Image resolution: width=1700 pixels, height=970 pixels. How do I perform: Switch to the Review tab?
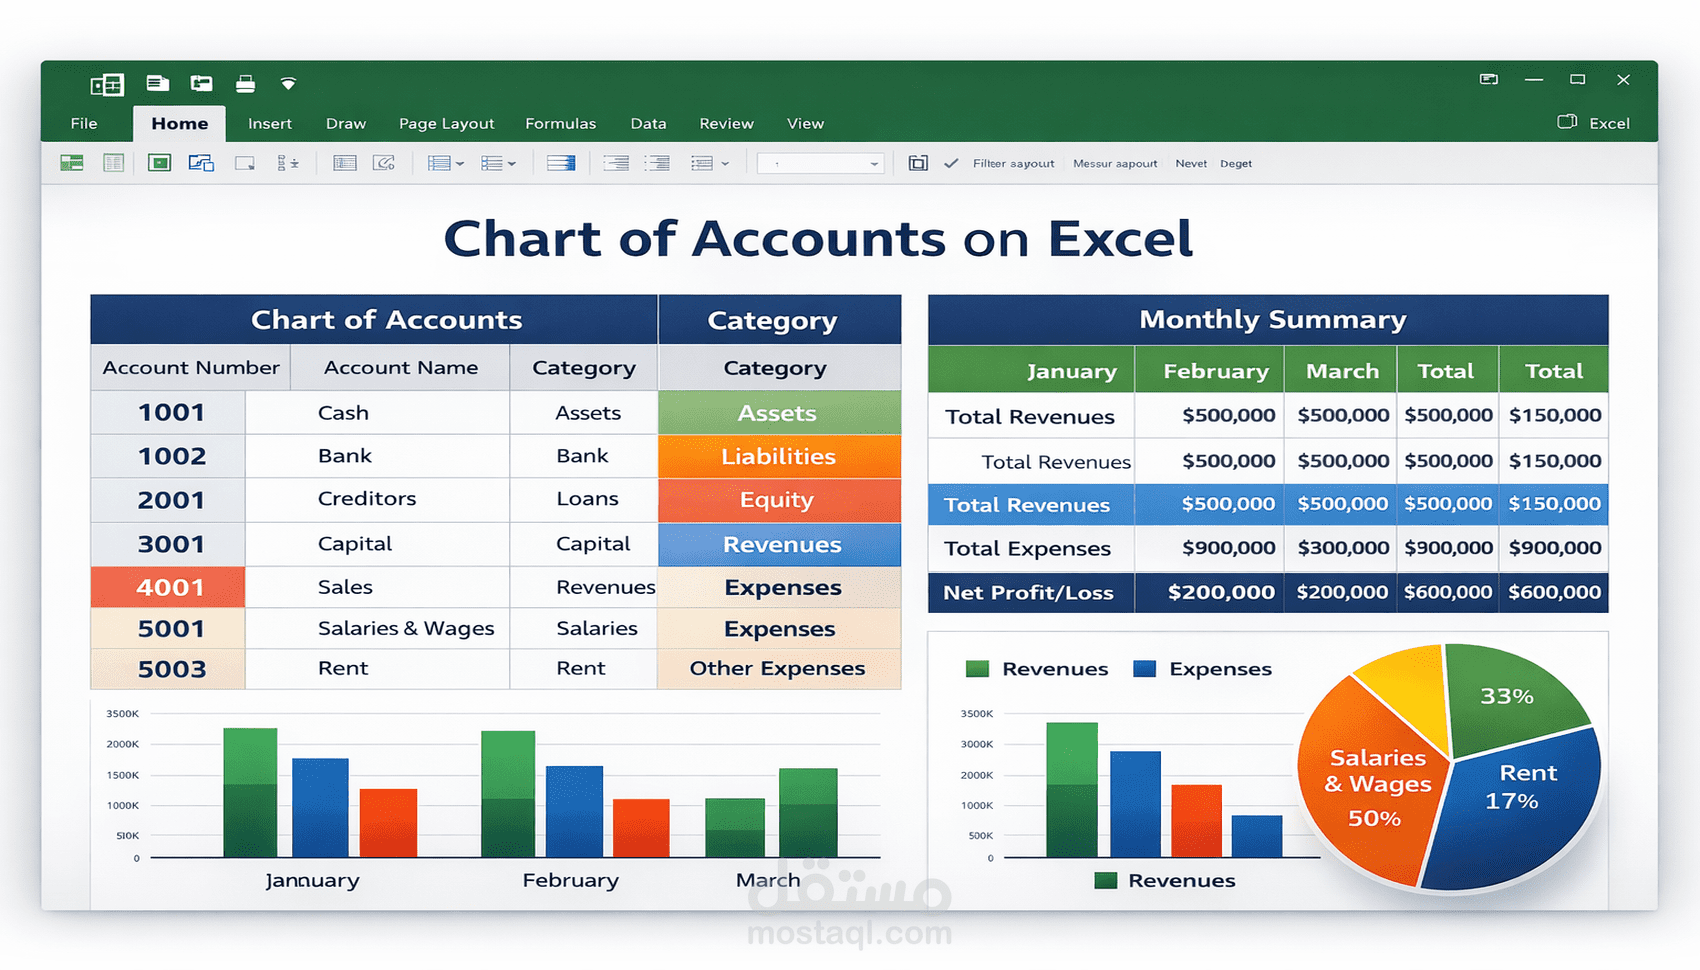[x=726, y=123]
